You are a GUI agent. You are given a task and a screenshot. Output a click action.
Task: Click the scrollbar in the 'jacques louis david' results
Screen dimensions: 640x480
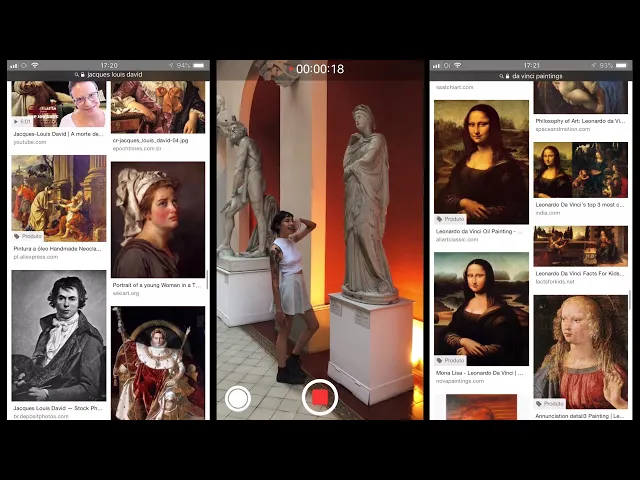[x=207, y=280]
